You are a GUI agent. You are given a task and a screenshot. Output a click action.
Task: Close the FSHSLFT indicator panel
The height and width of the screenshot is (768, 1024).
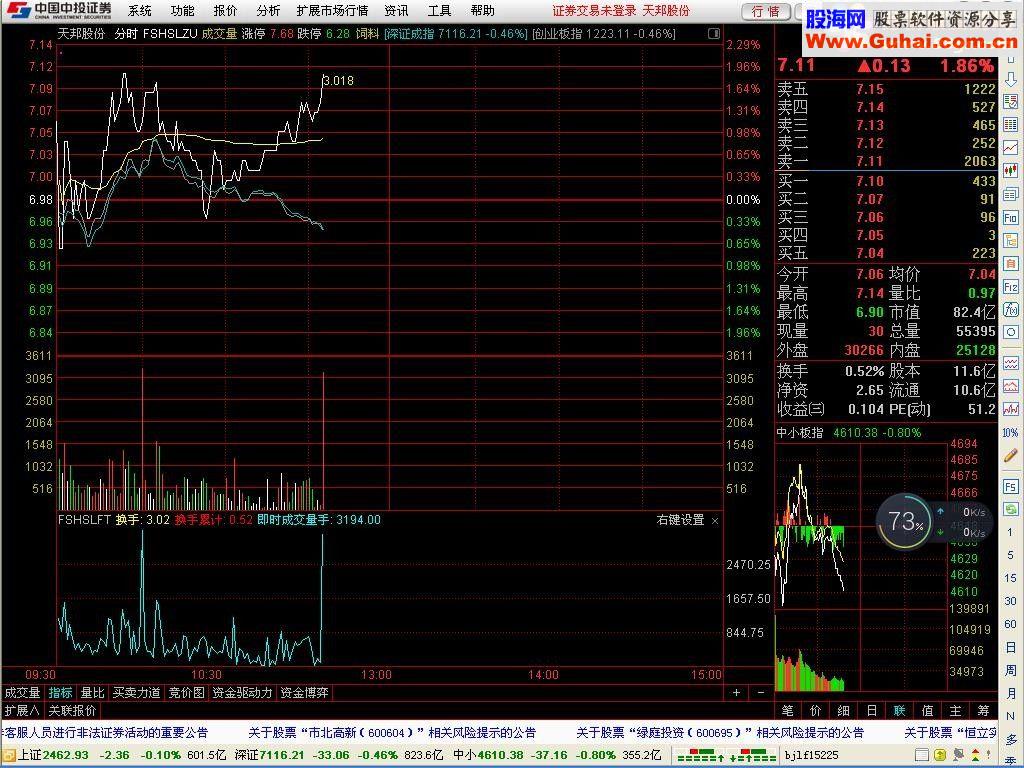point(714,520)
